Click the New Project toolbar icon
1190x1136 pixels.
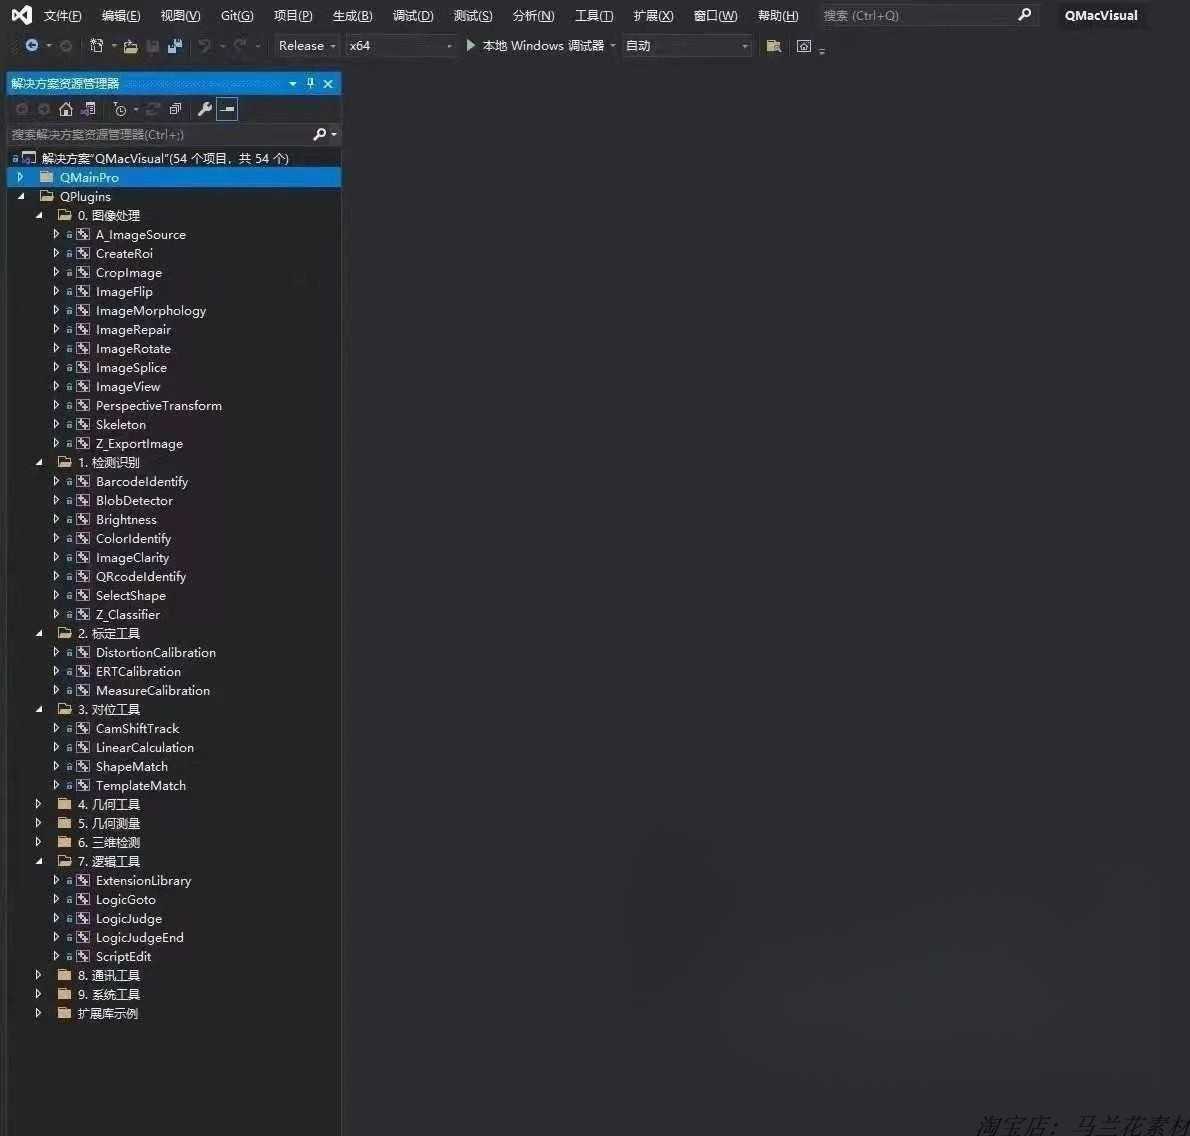click(96, 46)
